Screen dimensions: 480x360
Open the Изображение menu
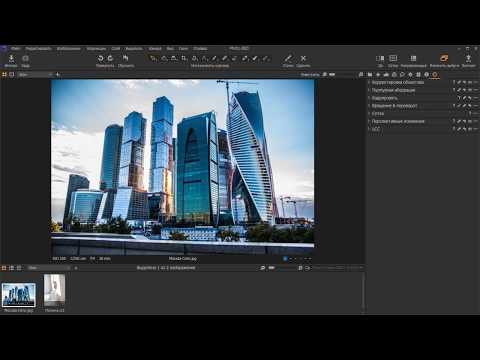pyautogui.click(x=68, y=49)
